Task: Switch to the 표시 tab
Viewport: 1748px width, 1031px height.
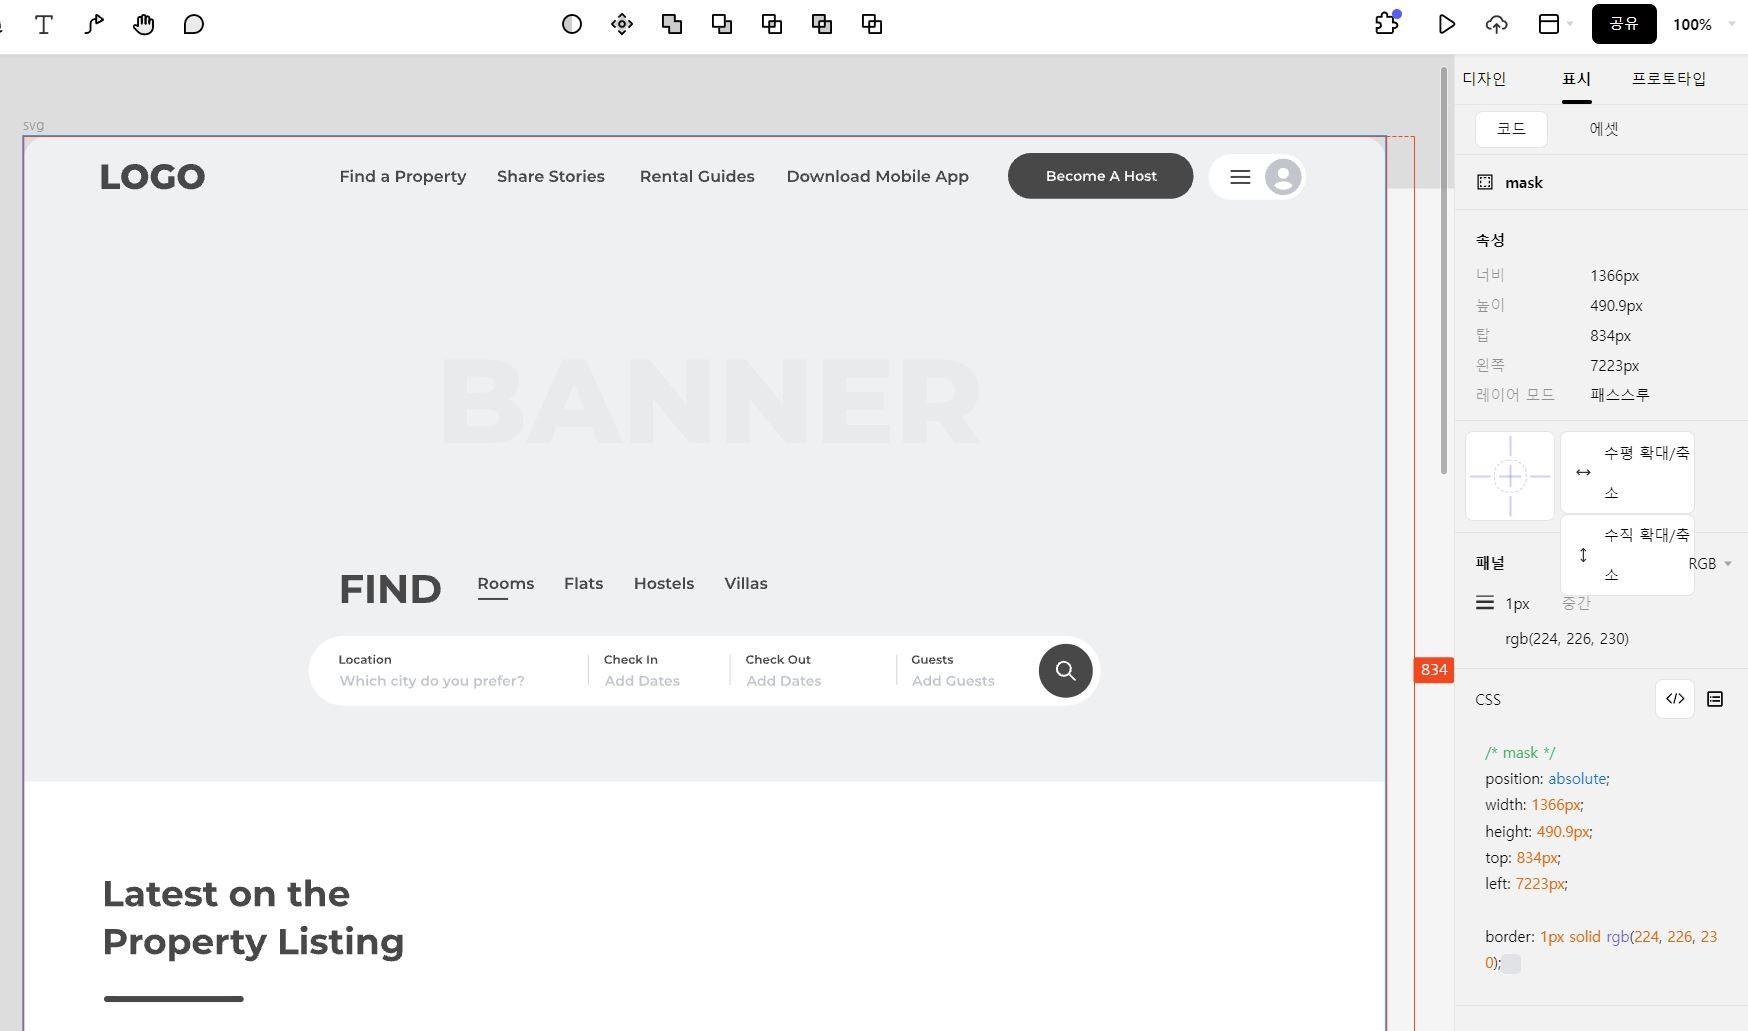Action: click(x=1577, y=79)
